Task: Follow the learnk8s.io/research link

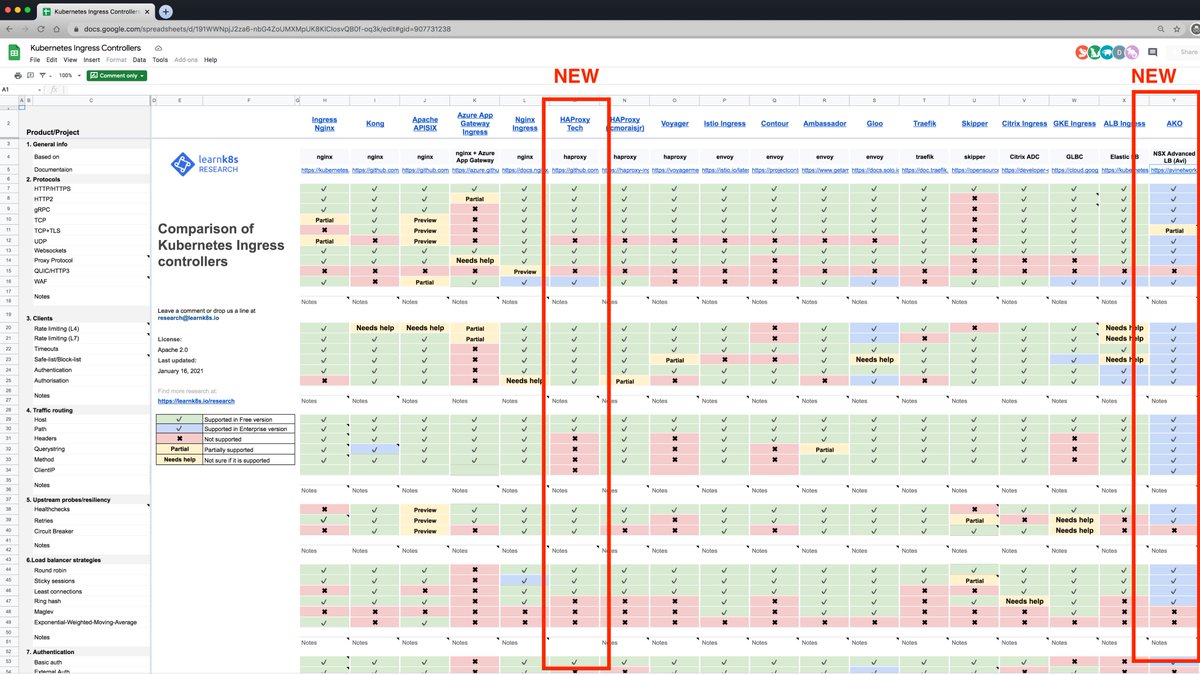Action: (x=196, y=400)
